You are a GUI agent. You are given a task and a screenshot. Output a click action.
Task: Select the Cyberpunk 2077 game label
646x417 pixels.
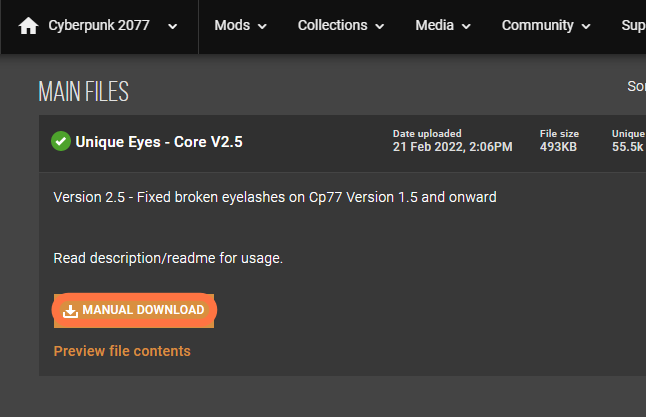coord(99,25)
